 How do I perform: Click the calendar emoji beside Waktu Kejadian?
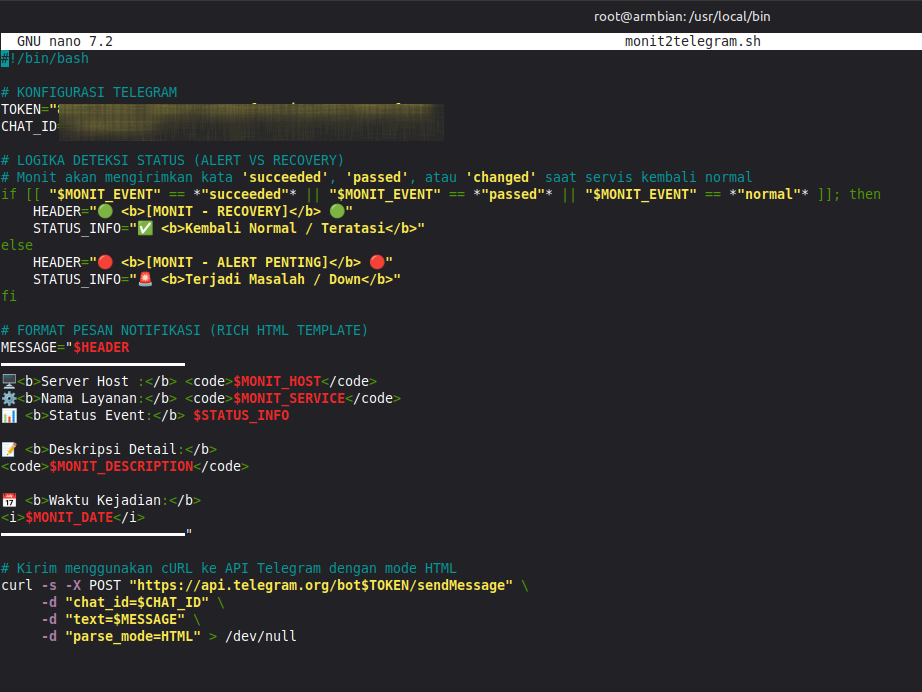tap(9, 500)
